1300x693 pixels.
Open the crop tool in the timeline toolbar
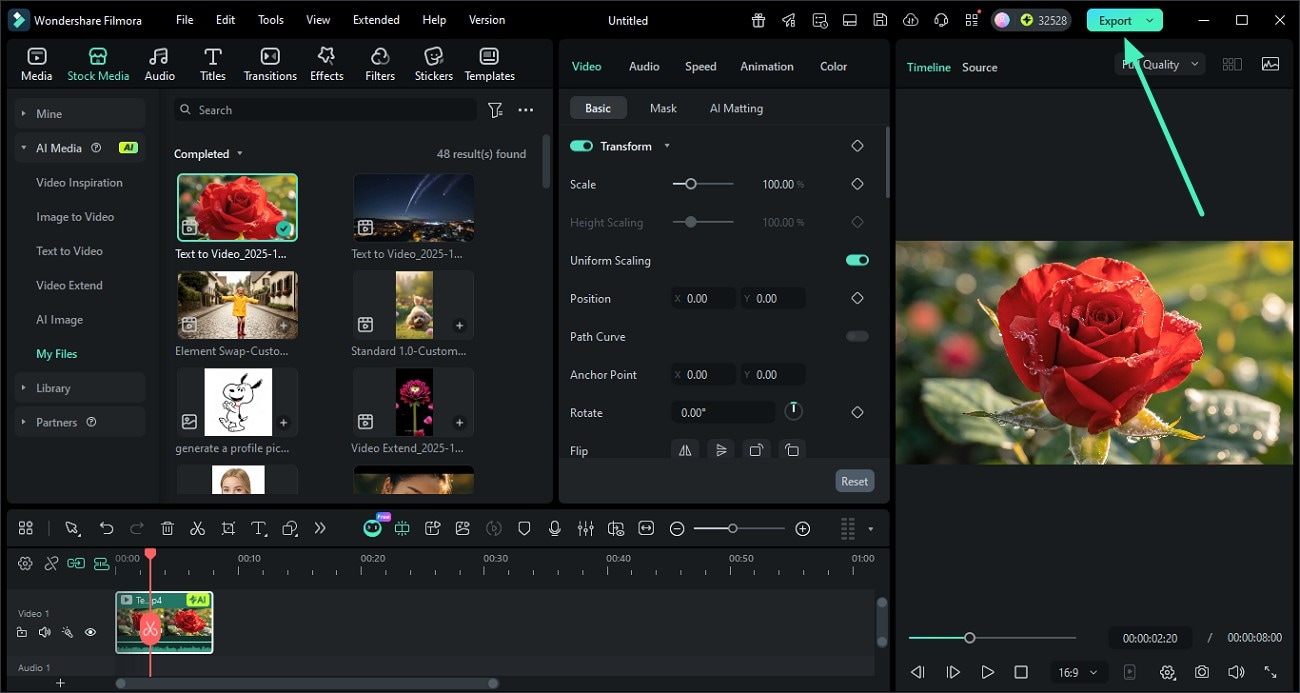click(228, 528)
